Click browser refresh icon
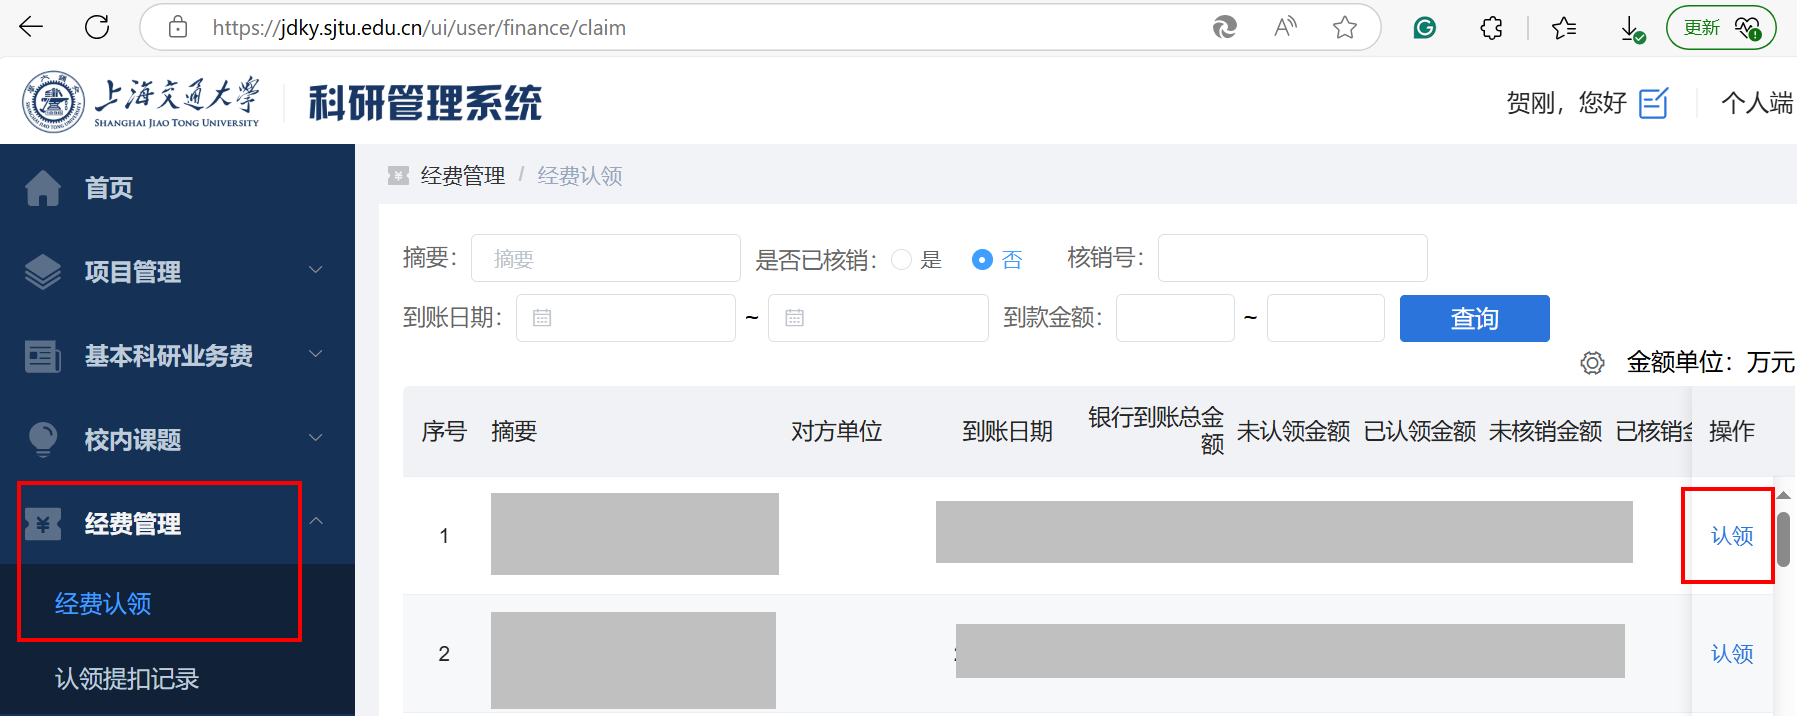 click(x=97, y=27)
